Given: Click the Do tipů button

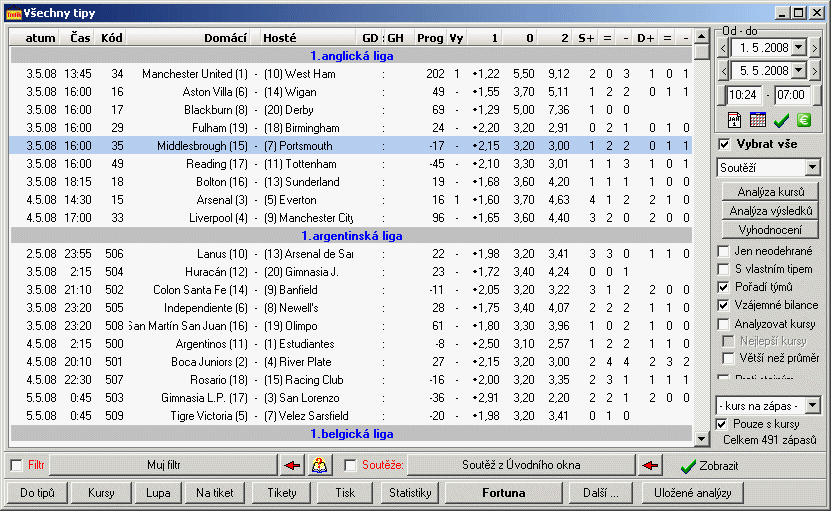Looking at the screenshot, I should [37, 493].
